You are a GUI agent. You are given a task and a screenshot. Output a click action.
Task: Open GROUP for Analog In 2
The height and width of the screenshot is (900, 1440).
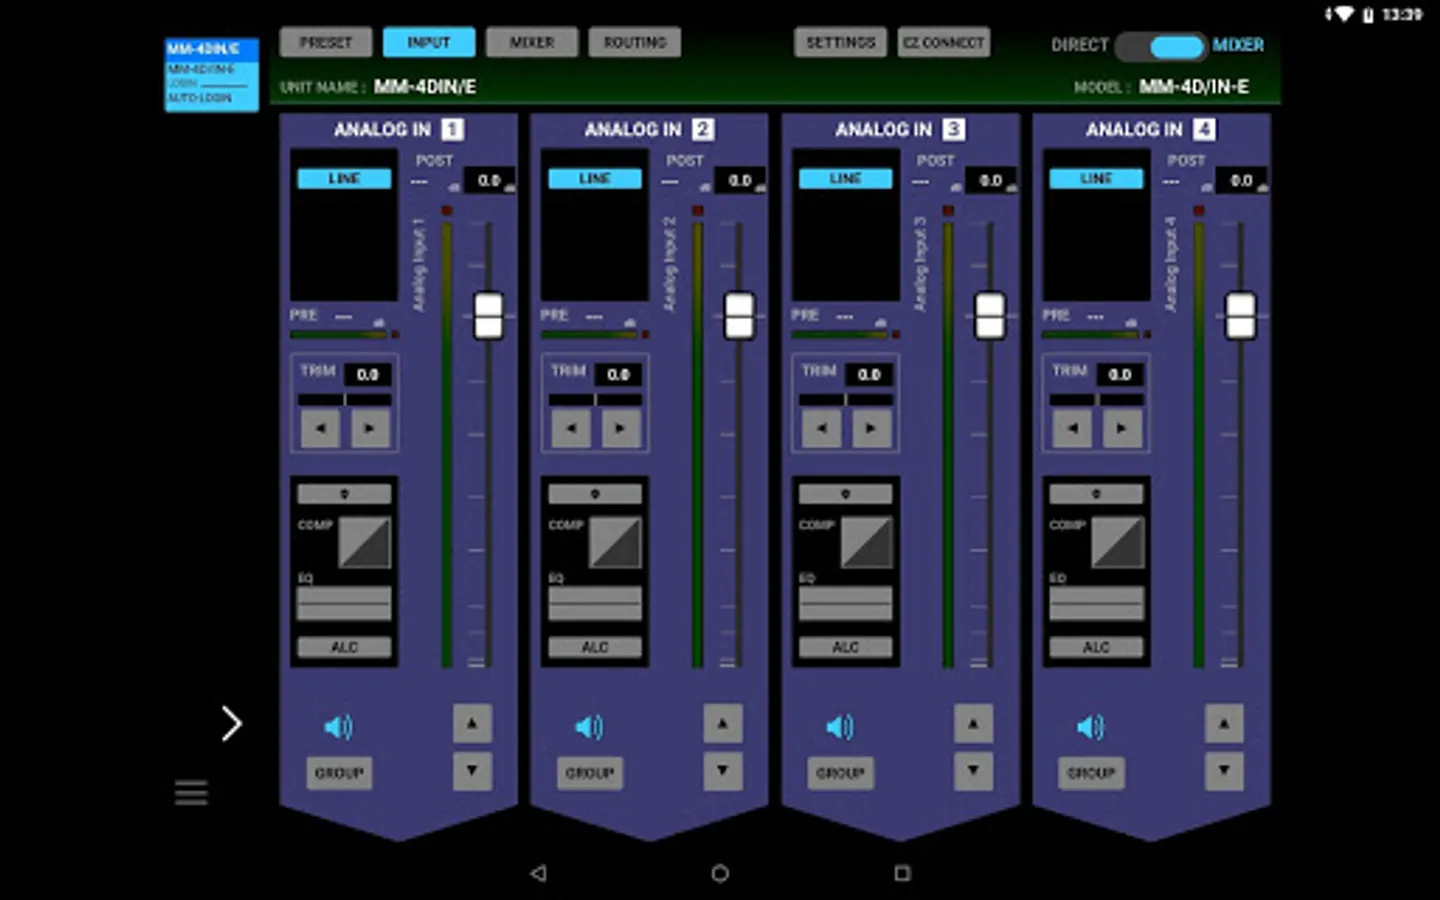pos(590,773)
